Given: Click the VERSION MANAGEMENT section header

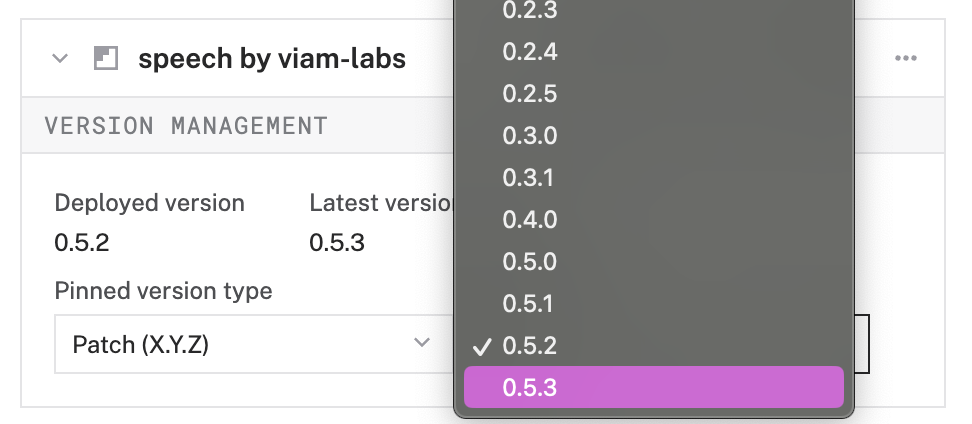Looking at the screenshot, I should [x=186, y=126].
